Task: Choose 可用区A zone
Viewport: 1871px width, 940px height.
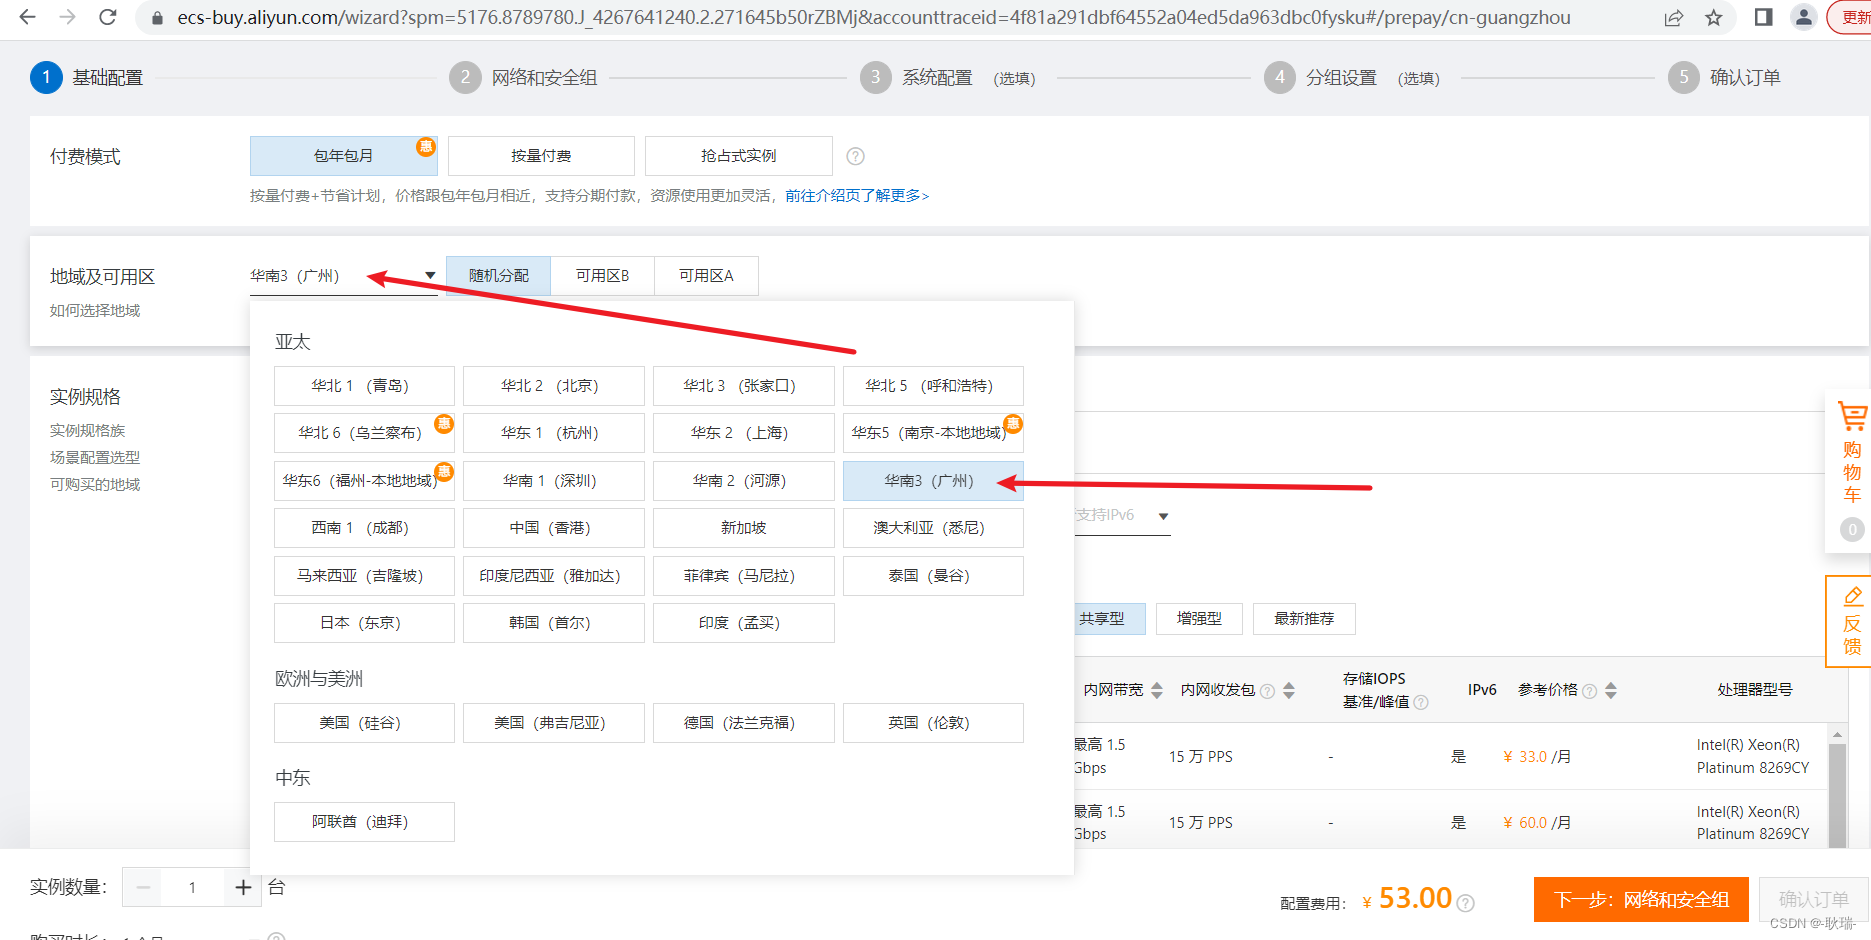Action: pyautogui.click(x=707, y=276)
